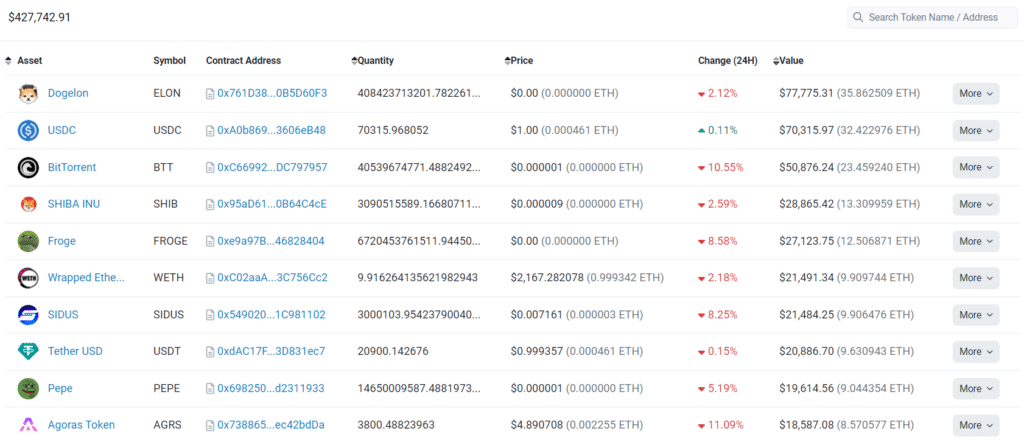1024x445 pixels.
Task: Sort table by Asset column
Action: pos(24,61)
